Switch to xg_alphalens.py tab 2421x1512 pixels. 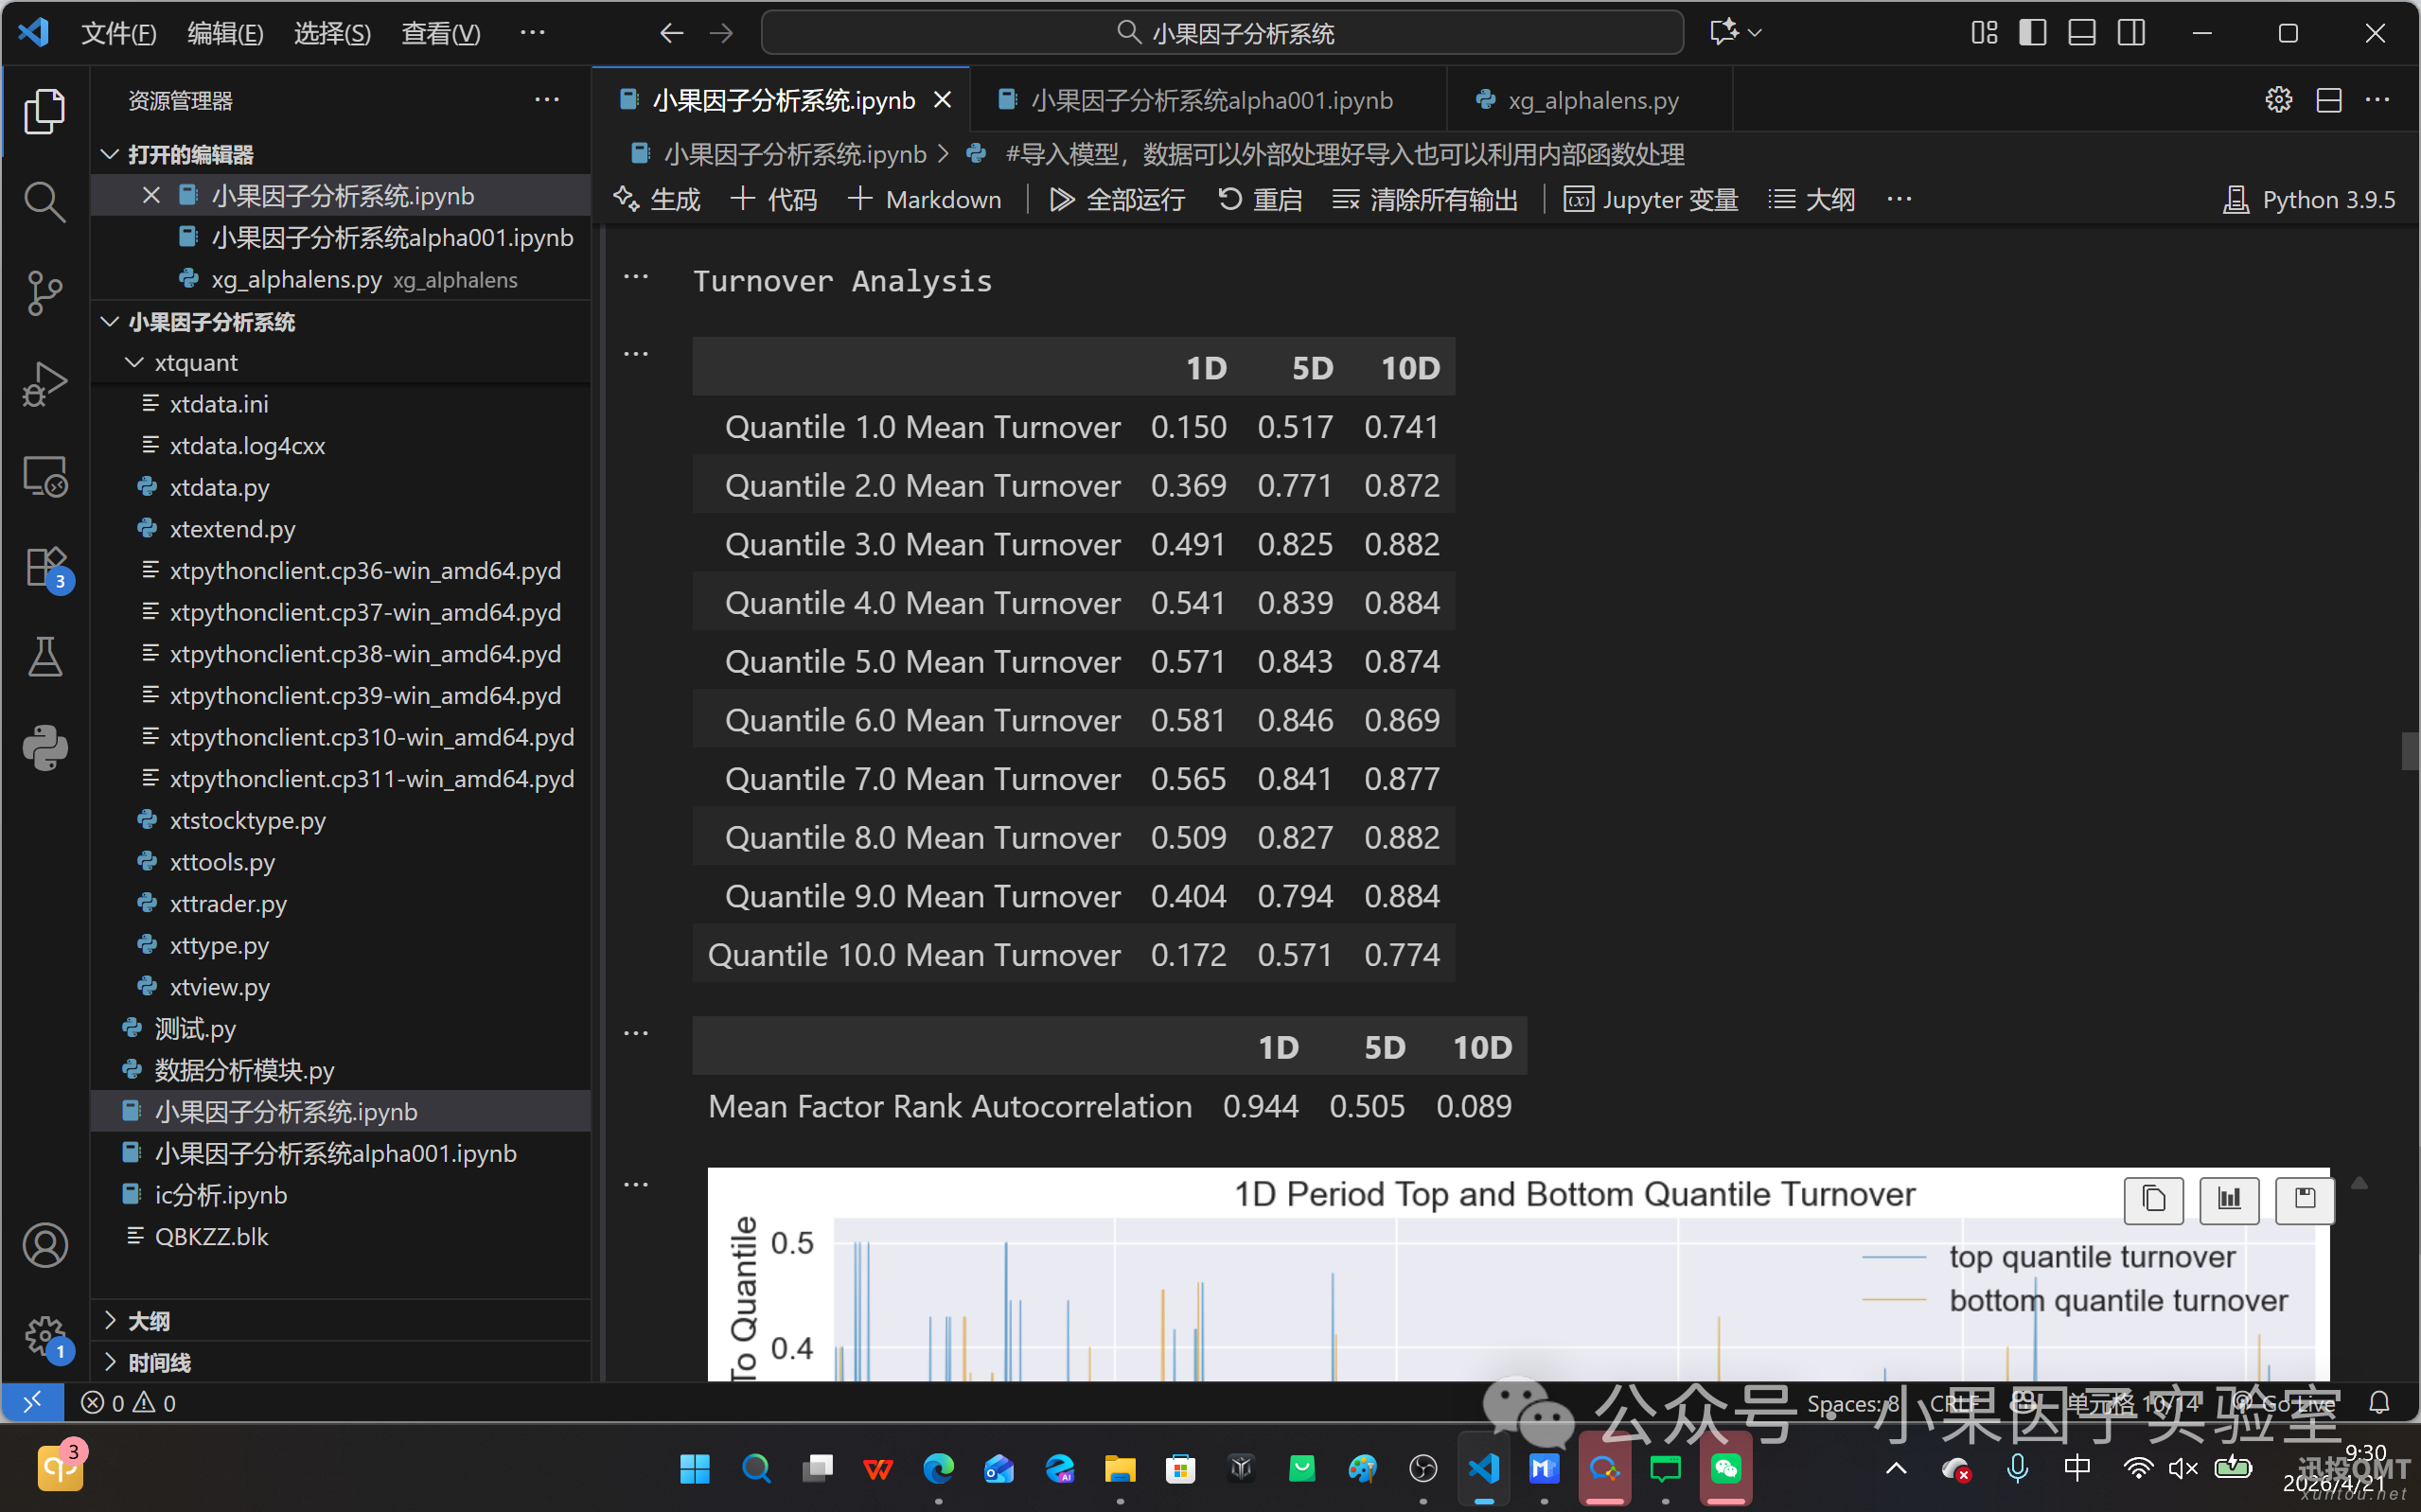coord(1592,100)
